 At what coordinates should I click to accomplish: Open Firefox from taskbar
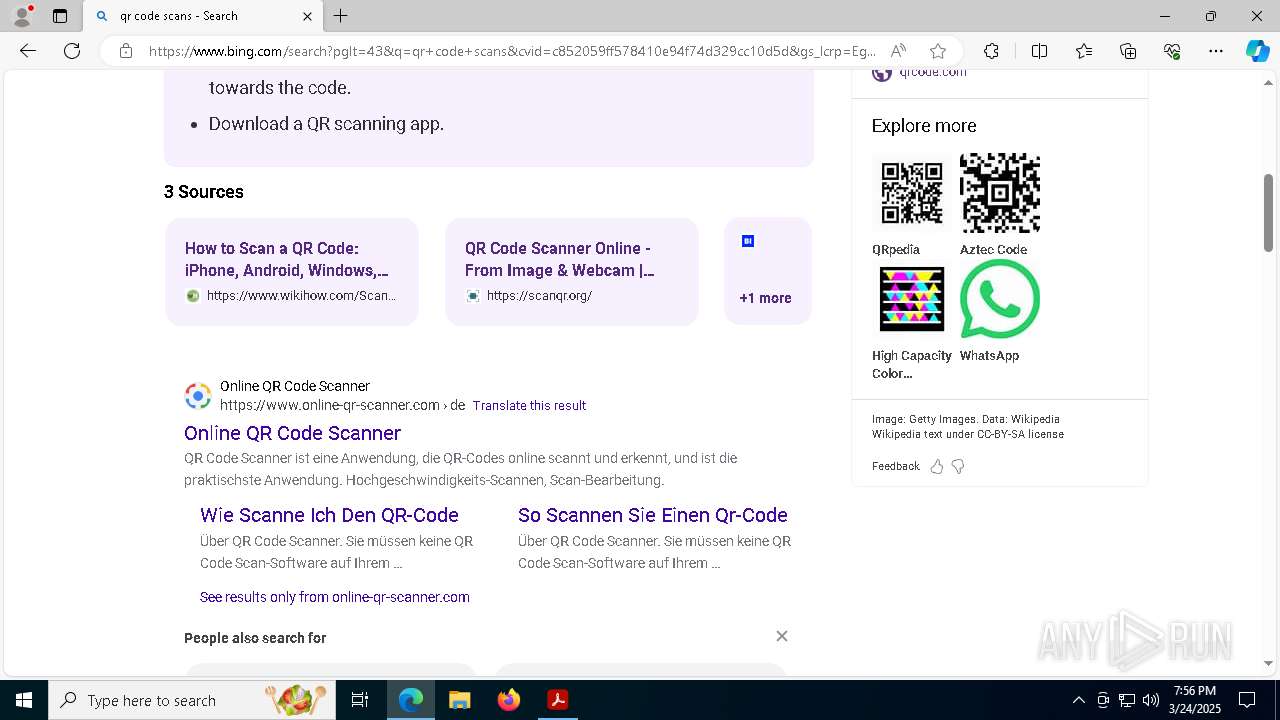coord(509,700)
